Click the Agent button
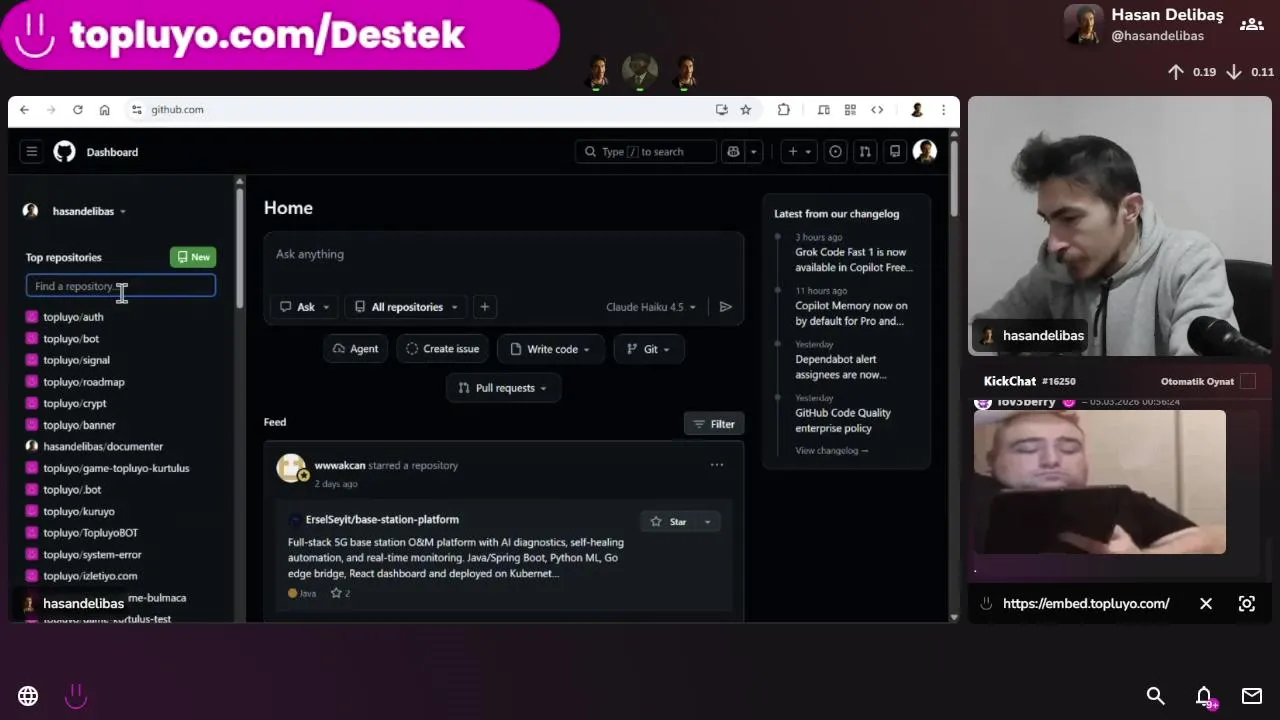The height and width of the screenshot is (720, 1280). click(355, 349)
